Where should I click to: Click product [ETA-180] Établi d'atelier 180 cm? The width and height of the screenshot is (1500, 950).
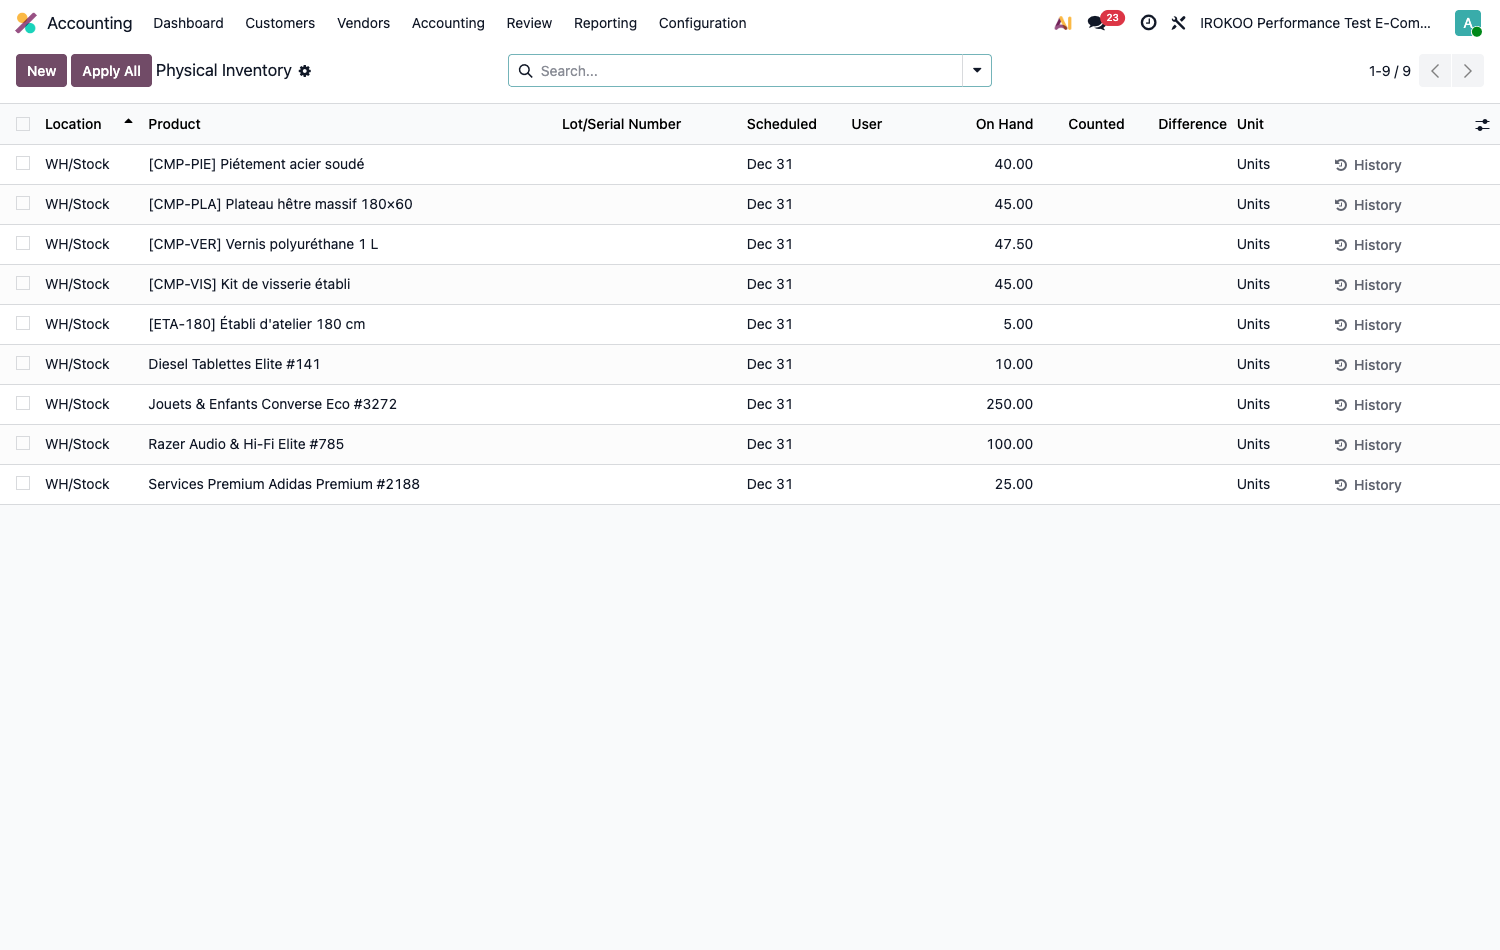point(257,324)
